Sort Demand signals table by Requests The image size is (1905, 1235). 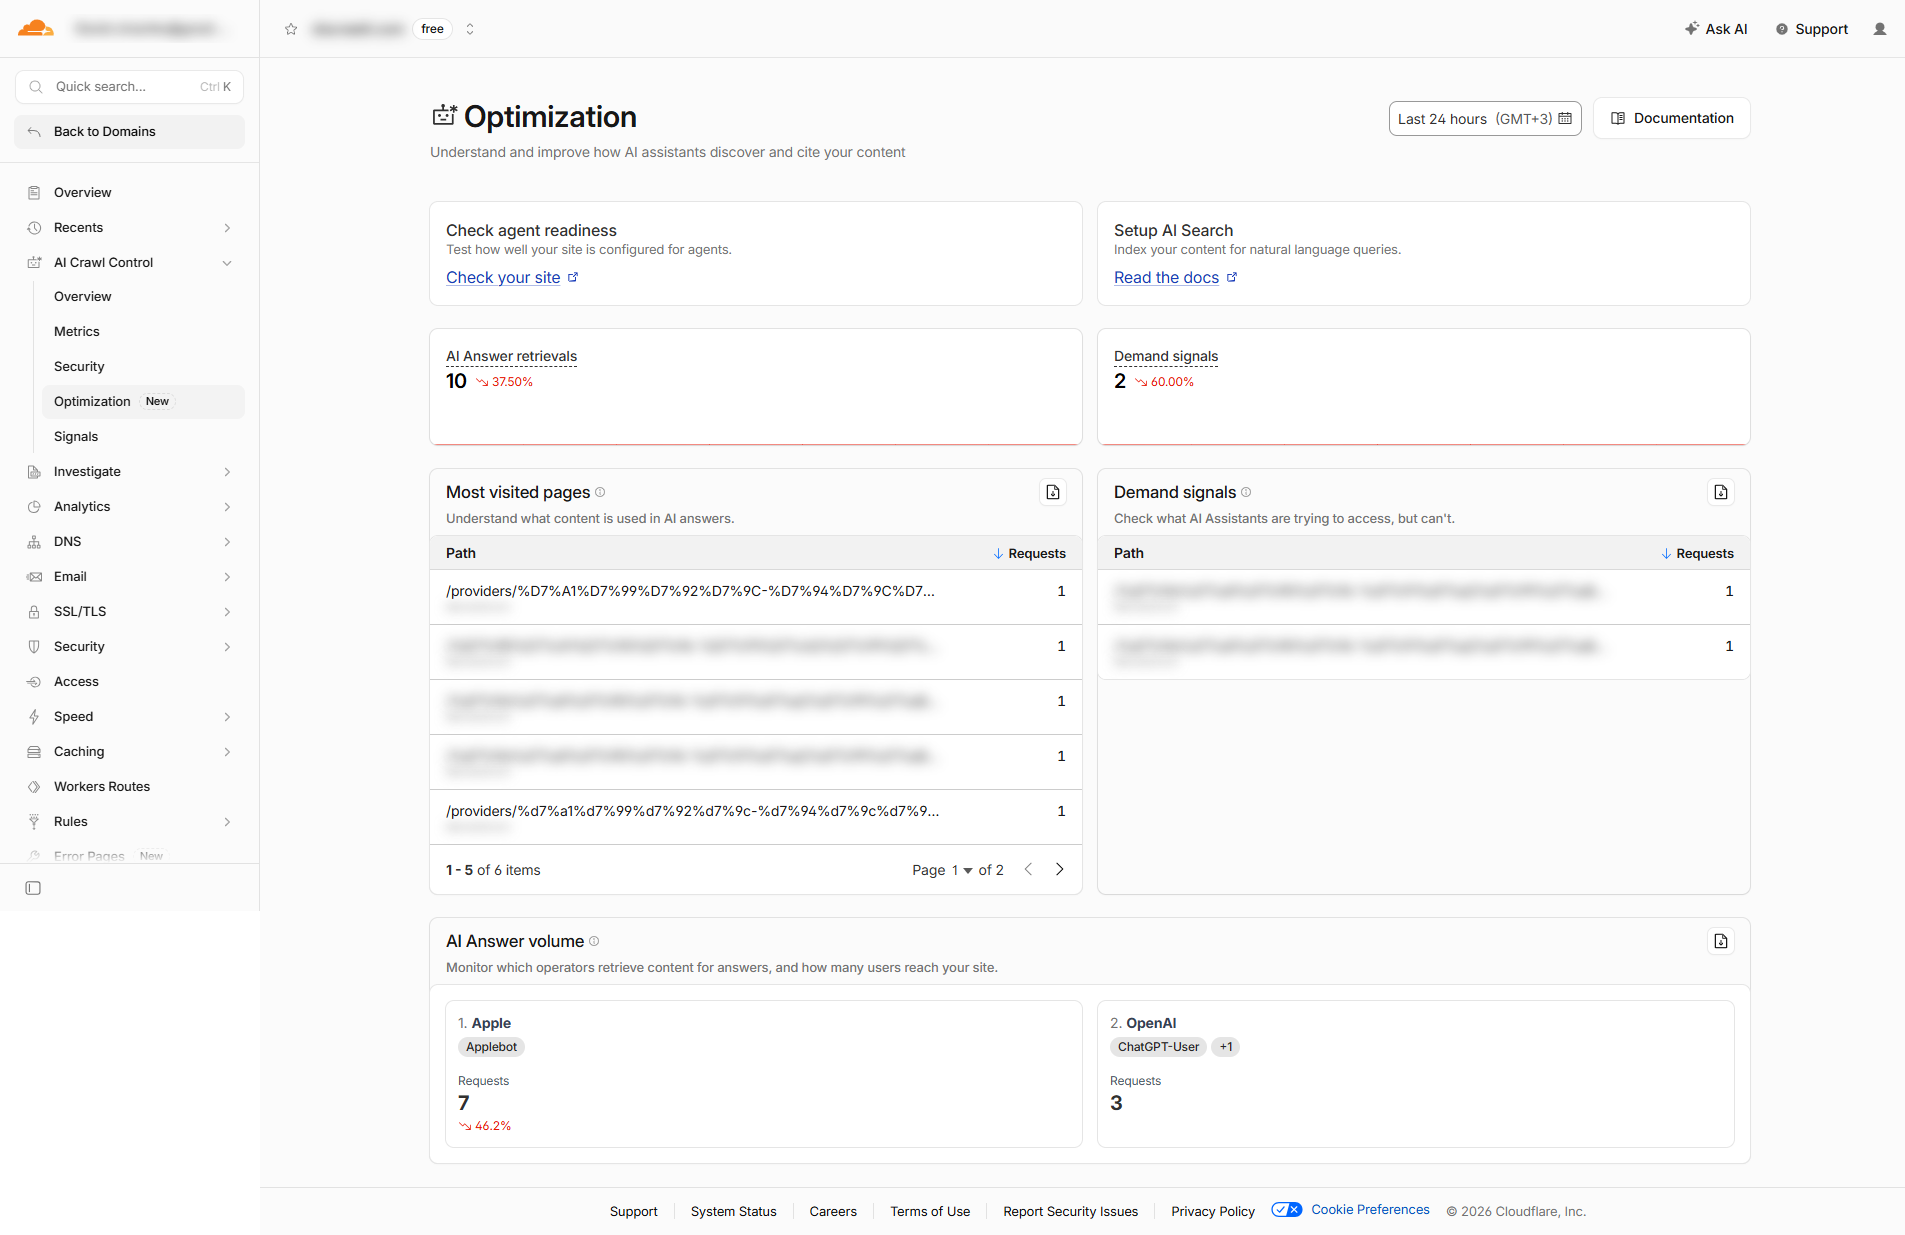(x=1697, y=554)
